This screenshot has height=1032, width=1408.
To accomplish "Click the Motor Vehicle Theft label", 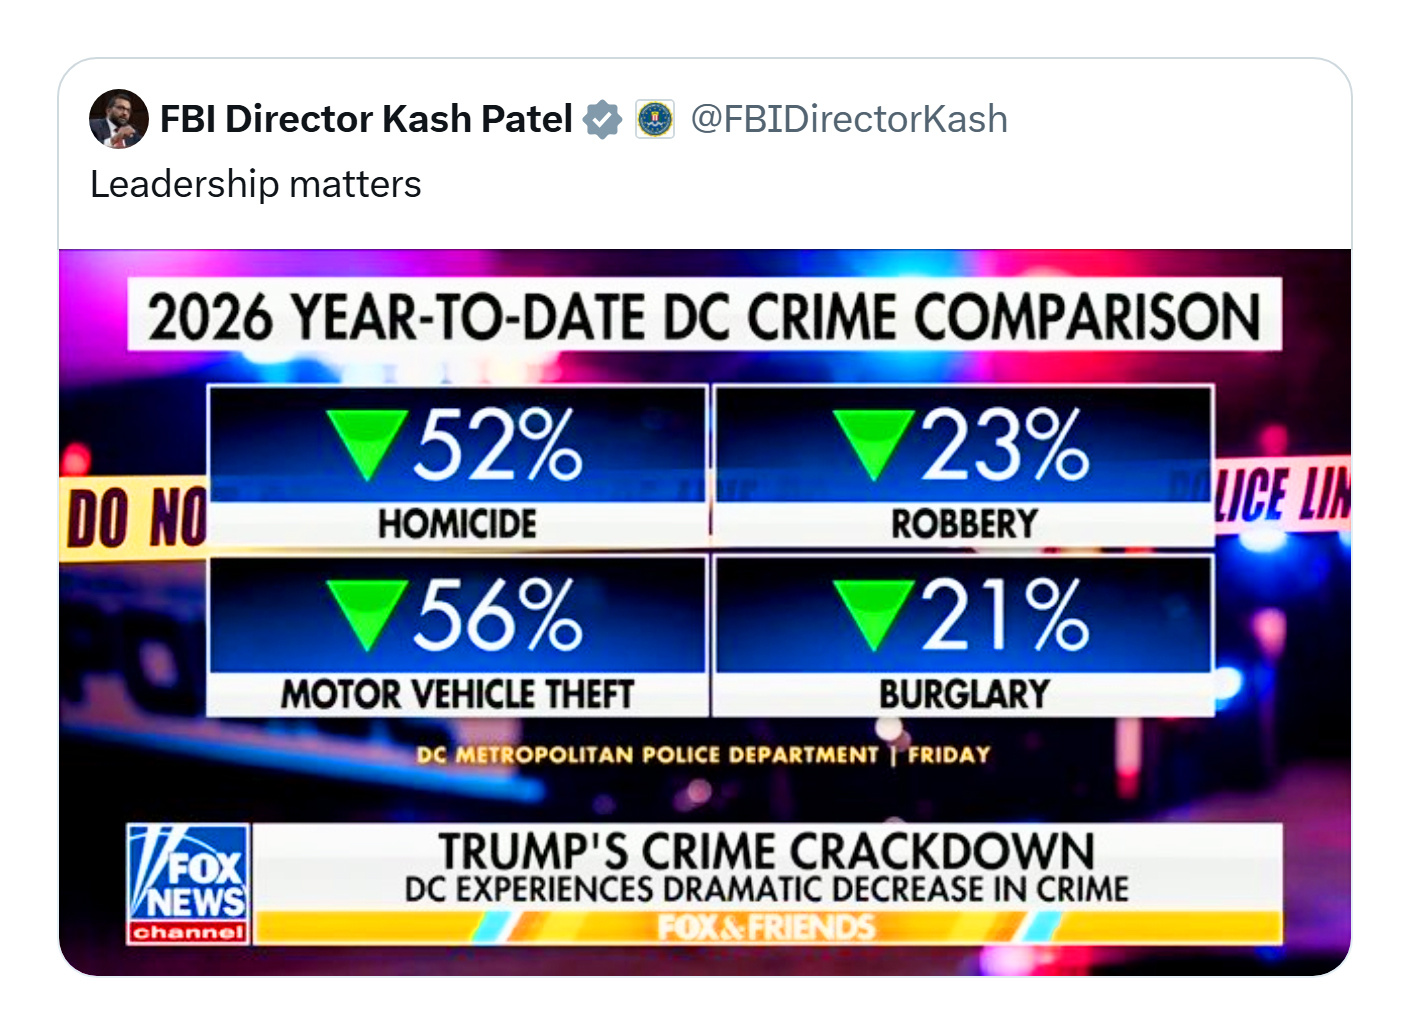I will pos(457,694).
